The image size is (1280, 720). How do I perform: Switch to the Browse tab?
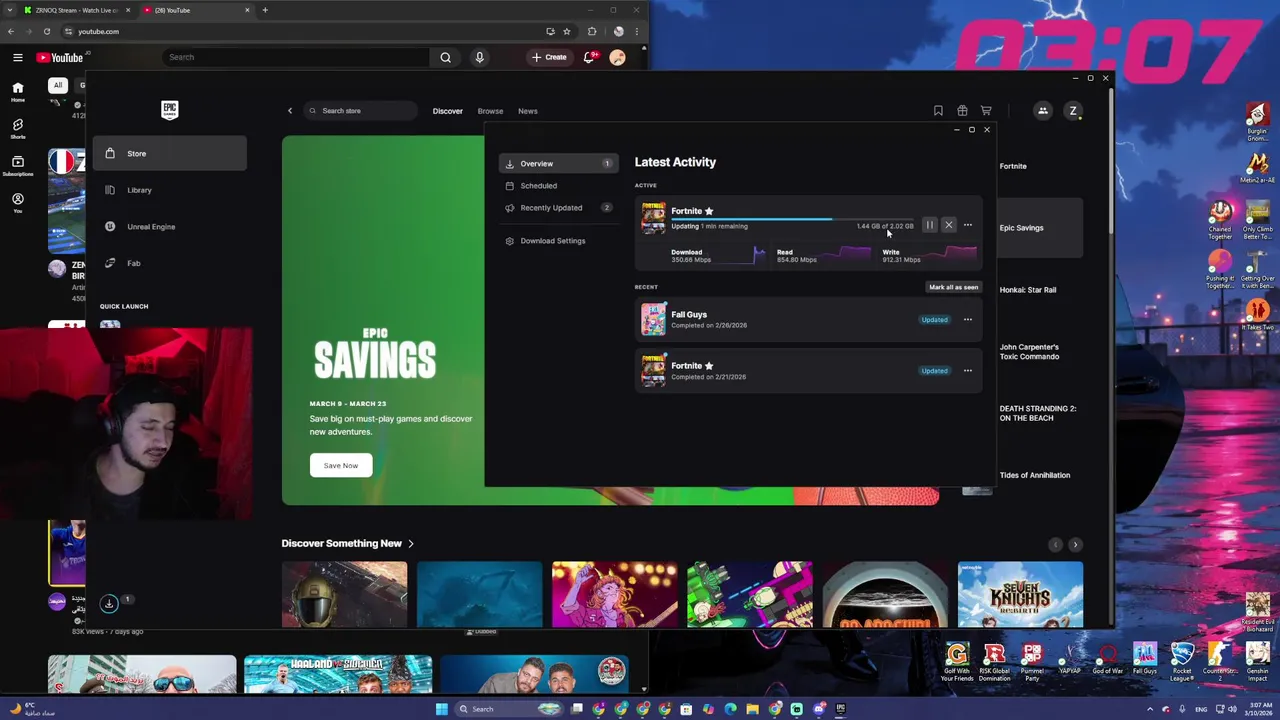490,111
